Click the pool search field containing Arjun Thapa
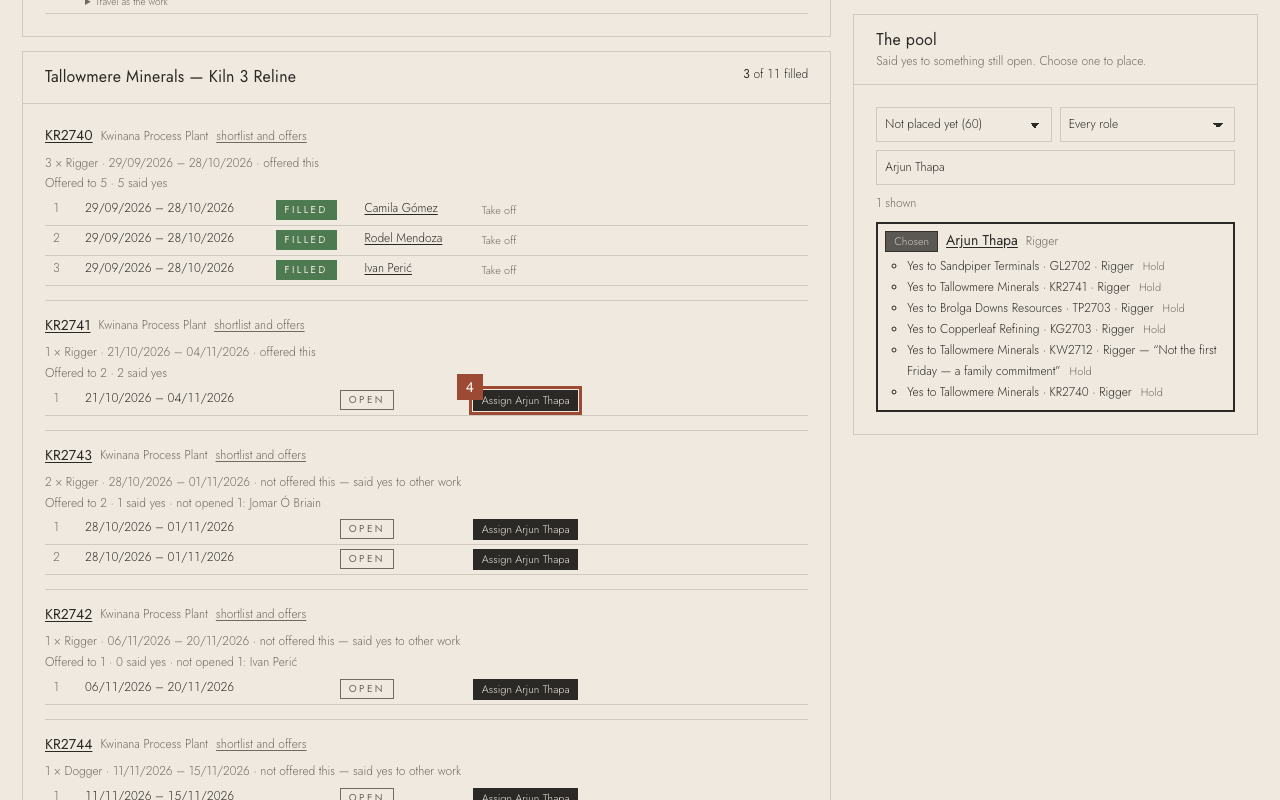The height and width of the screenshot is (800, 1280). (1055, 167)
